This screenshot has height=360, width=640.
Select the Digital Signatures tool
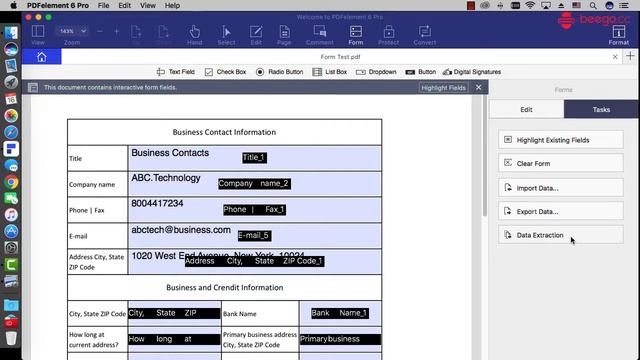472,72
